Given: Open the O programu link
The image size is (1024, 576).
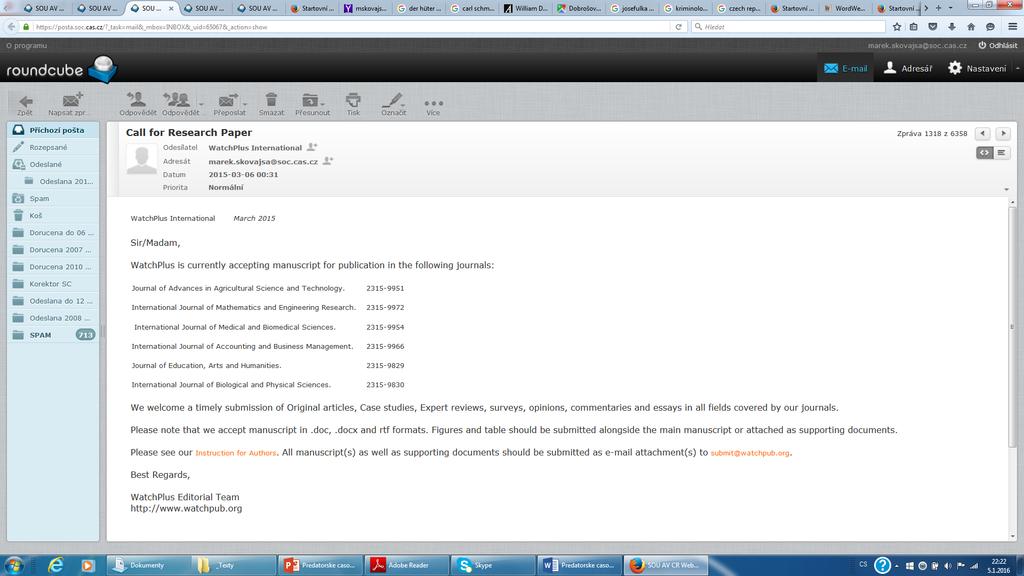Looking at the screenshot, I should click(26, 46).
